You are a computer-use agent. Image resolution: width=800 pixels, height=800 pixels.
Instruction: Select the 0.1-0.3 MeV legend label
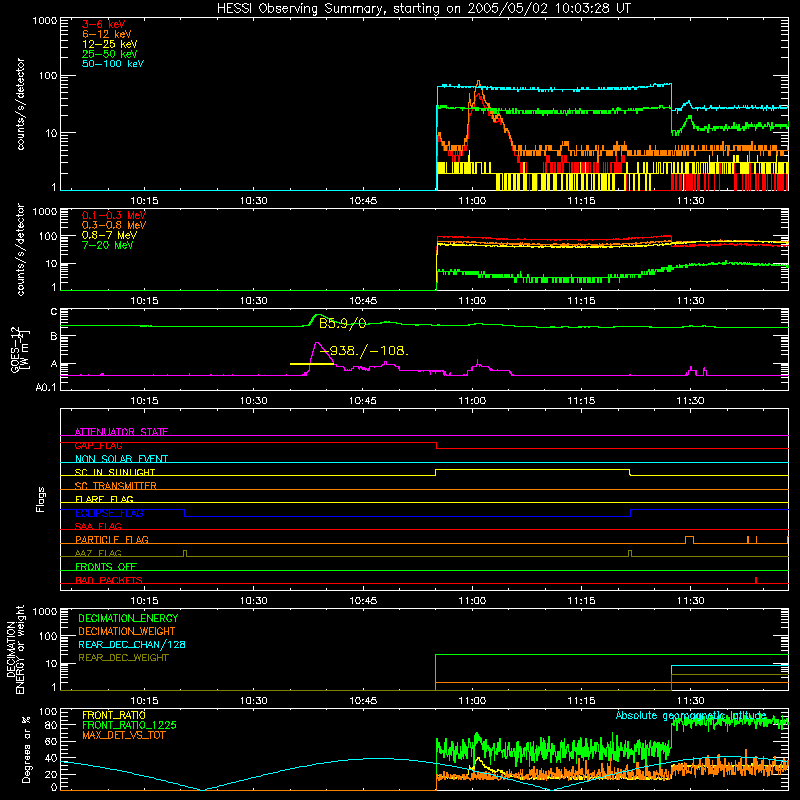pos(114,215)
